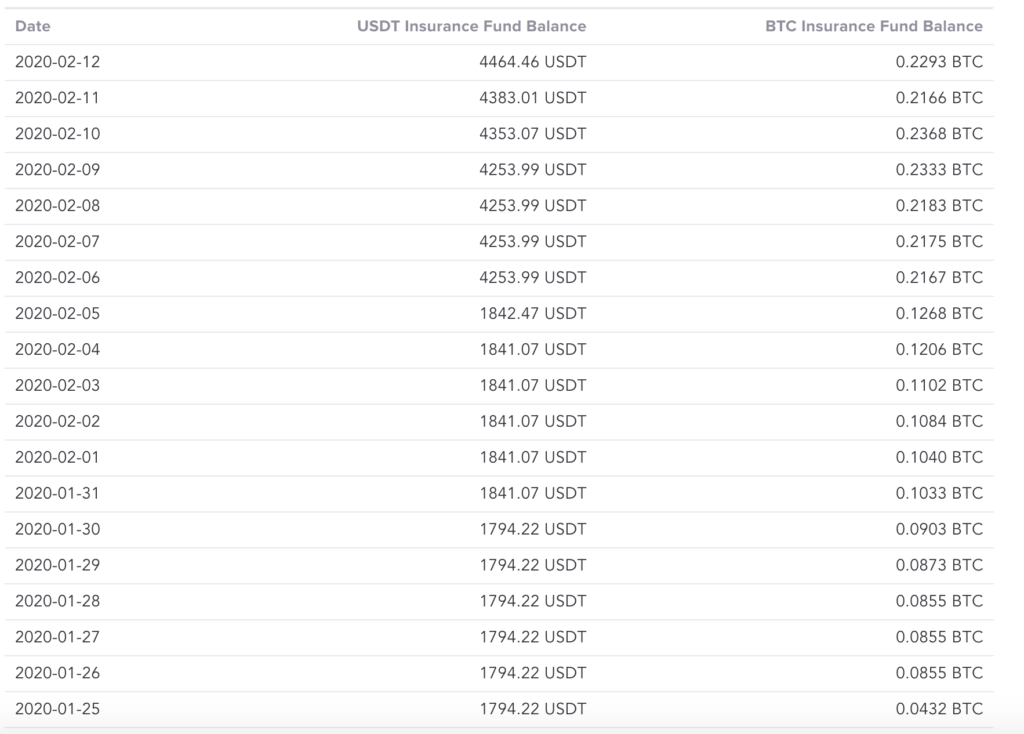Select the 2020-02-08 date cell

[x=57, y=206]
